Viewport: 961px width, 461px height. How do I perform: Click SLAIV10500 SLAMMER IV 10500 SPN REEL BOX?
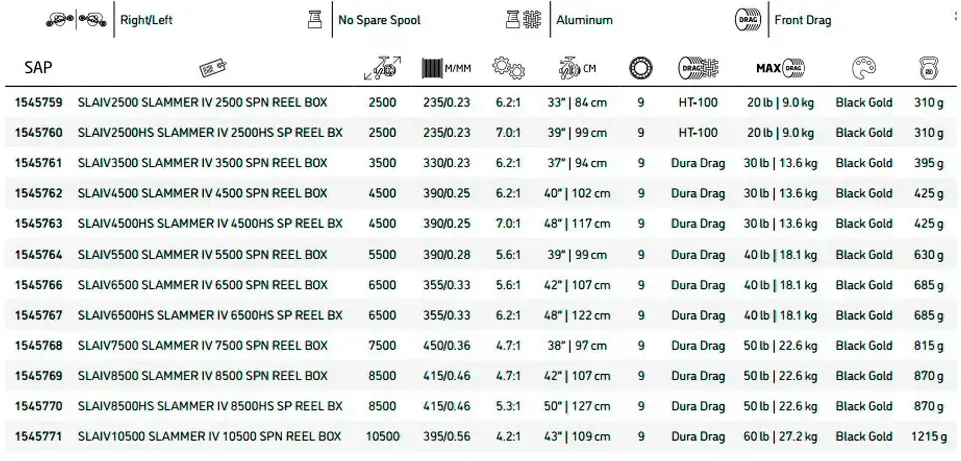[209, 436]
